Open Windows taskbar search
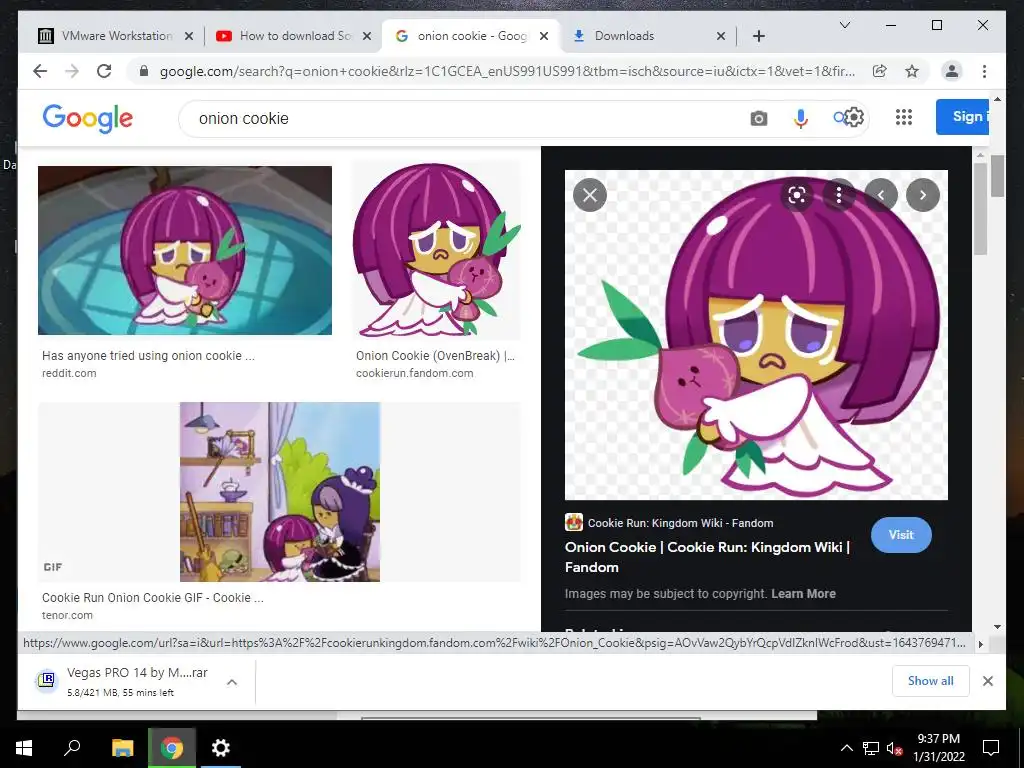 click(72, 748)
